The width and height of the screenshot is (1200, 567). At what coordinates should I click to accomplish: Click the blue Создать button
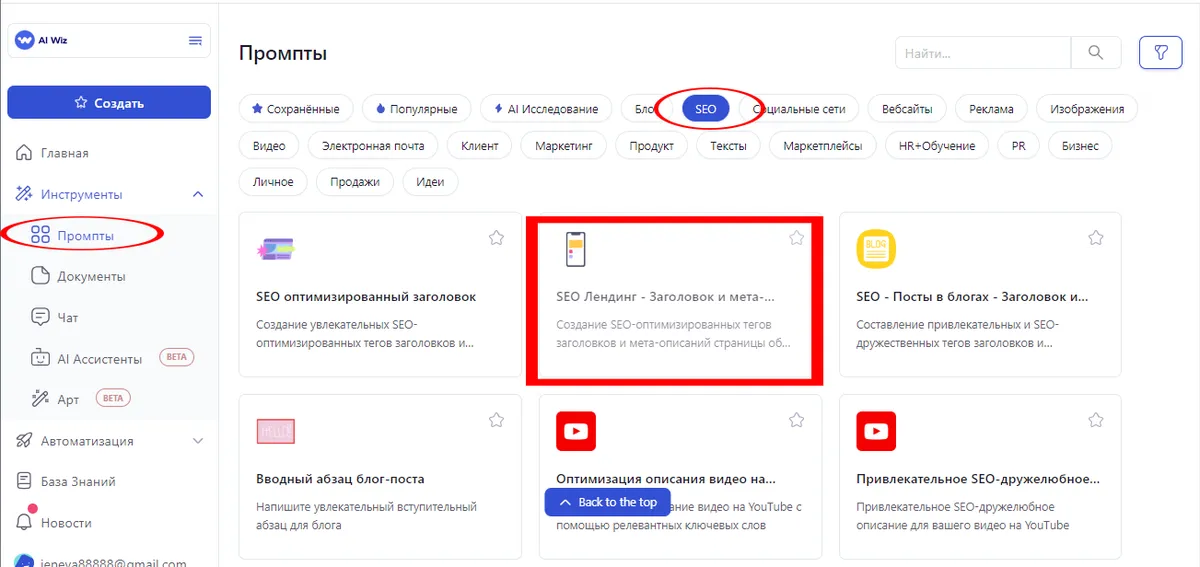point(109,103)
